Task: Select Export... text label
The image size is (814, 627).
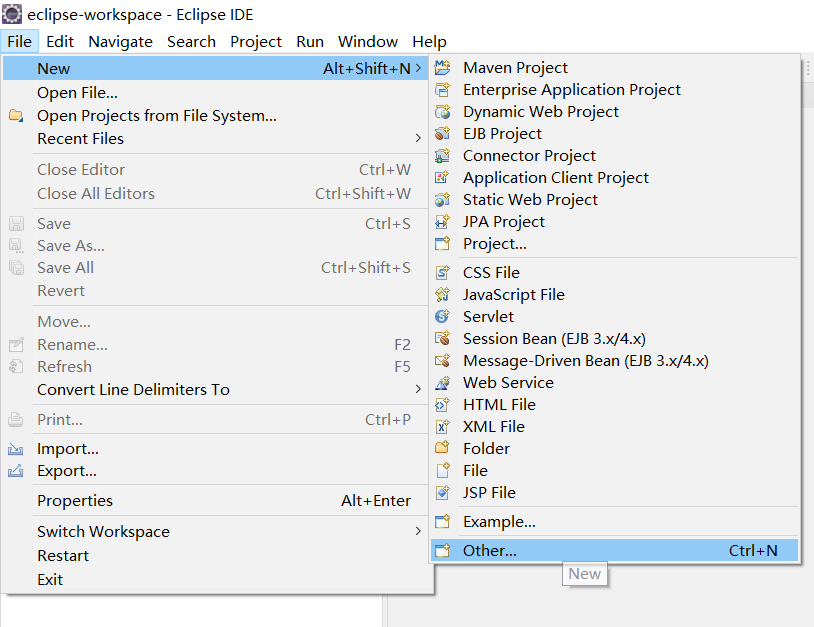Action: pyautogui.click(x=66, y=471)
